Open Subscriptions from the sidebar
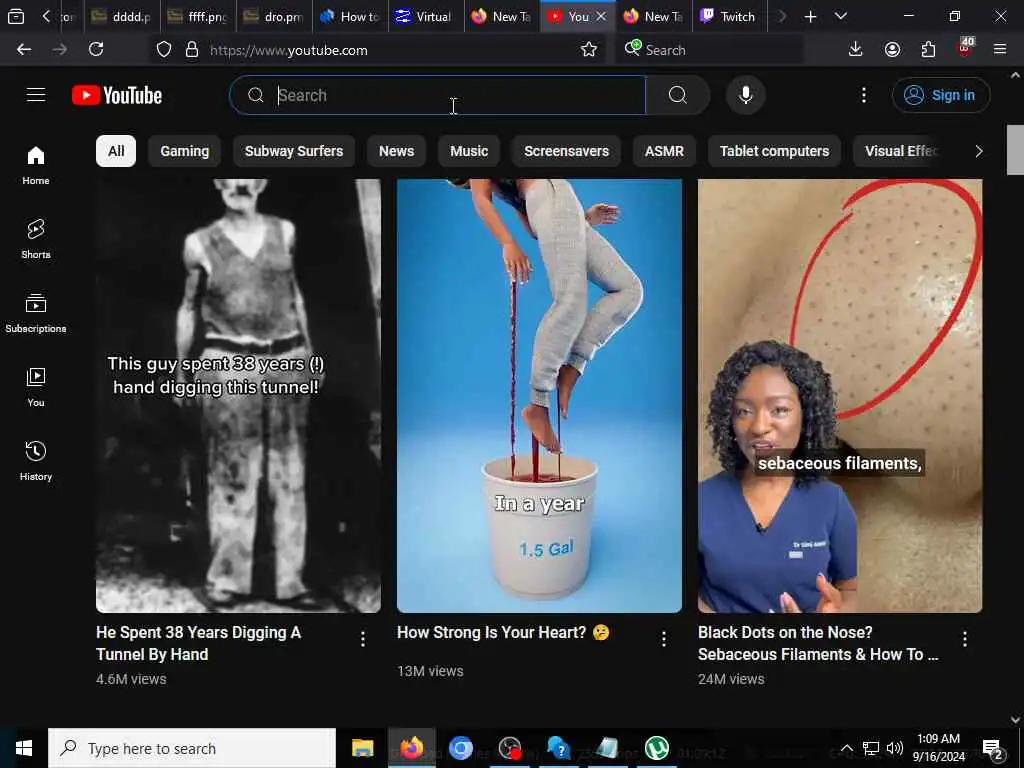 tap(36, 313)
